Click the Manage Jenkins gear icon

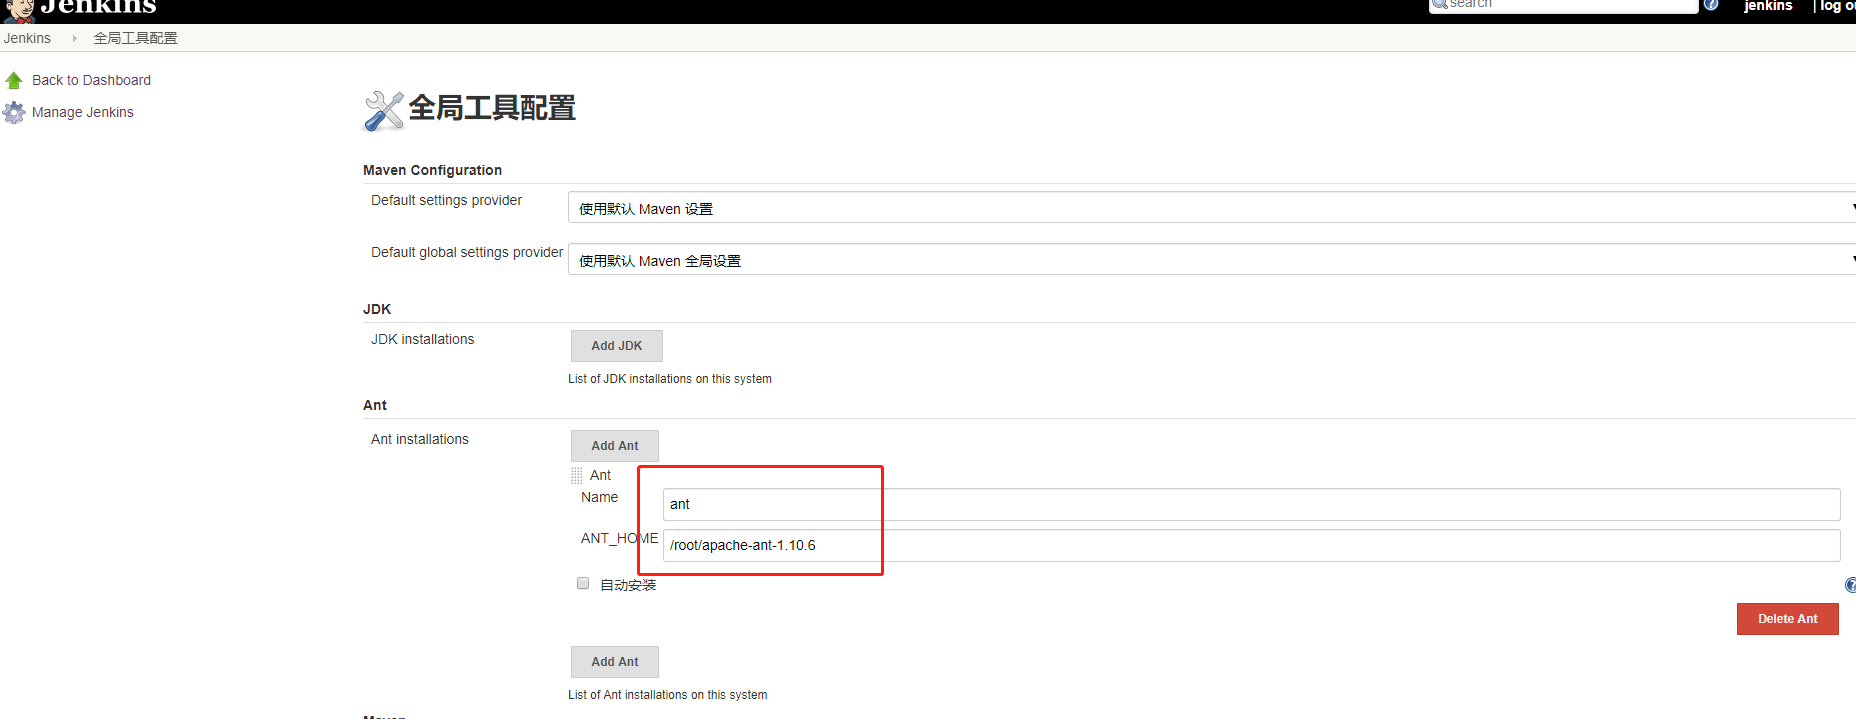(x=14, y=113)
